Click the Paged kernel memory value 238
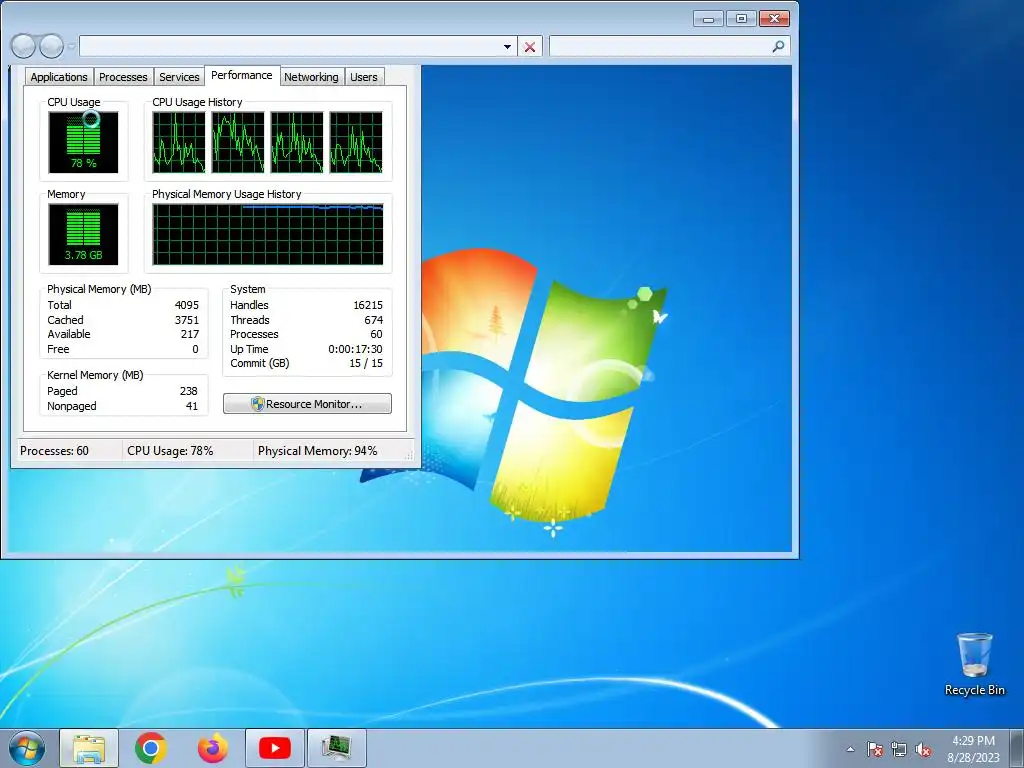The width and height of the screenshot is (1024, 768). (189, 391)
